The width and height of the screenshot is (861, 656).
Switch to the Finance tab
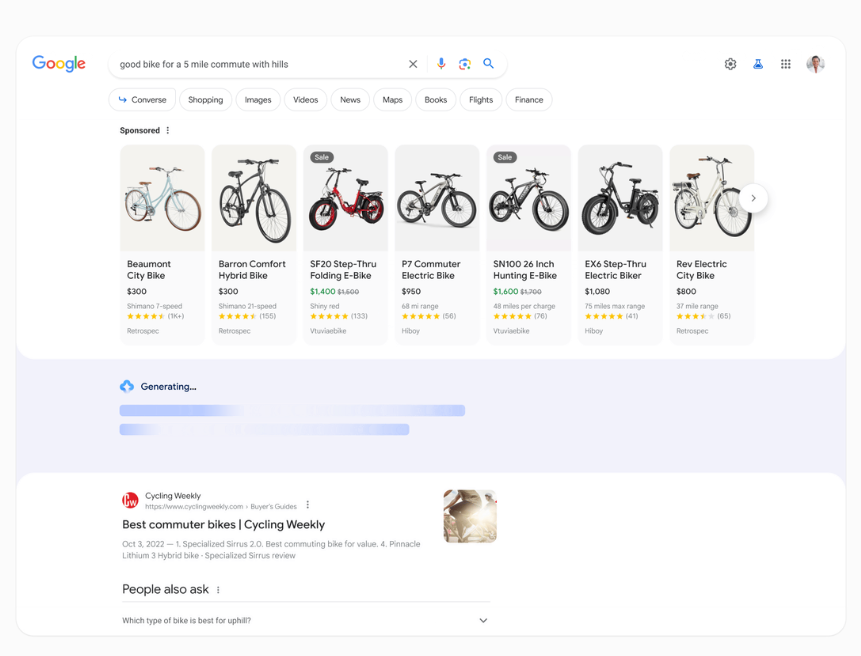pyautogui.click(x=529, y=100)
